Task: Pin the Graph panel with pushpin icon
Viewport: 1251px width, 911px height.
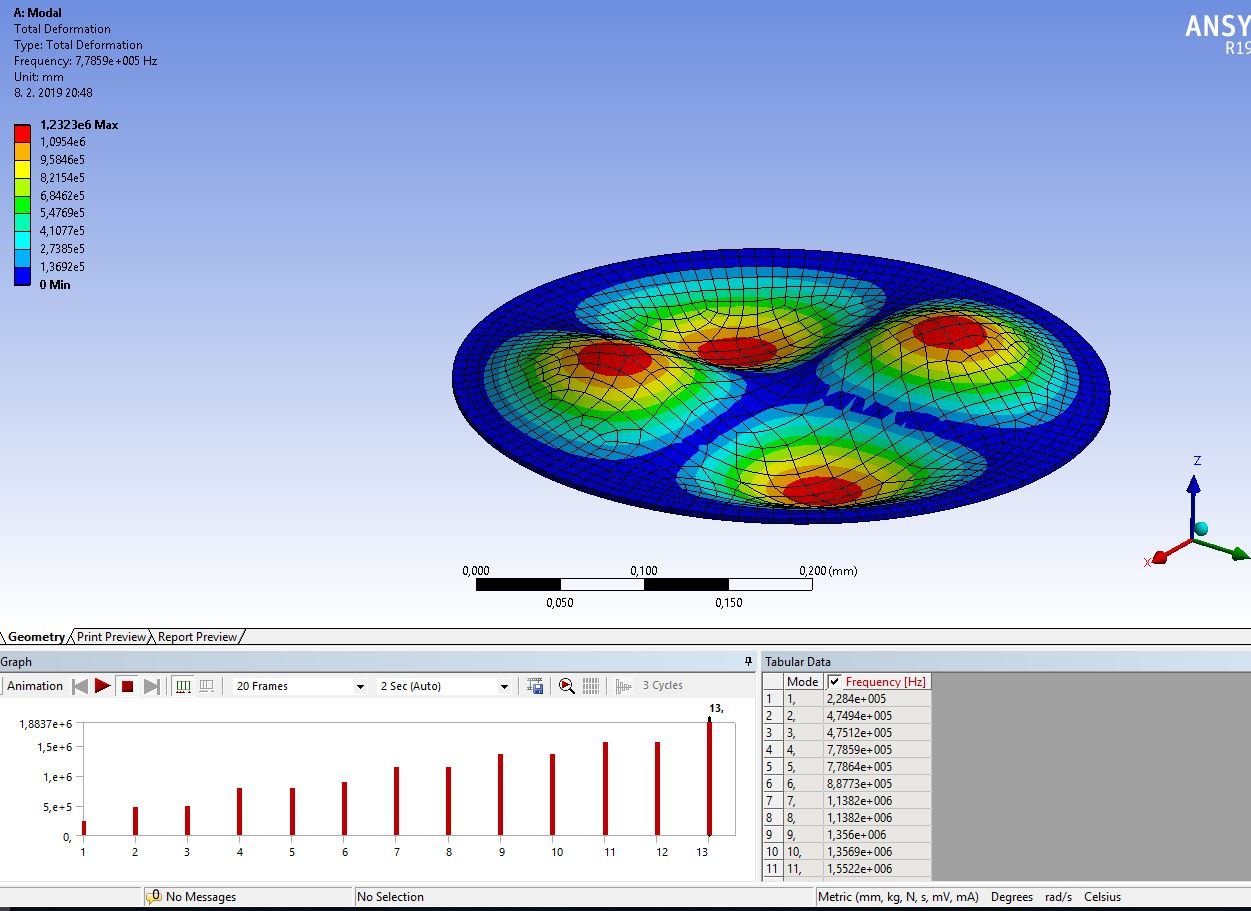Action: (748, 661)
